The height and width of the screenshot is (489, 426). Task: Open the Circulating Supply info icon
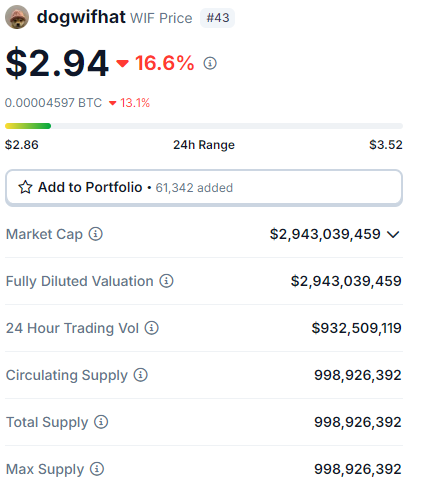[x=141, y=375]
